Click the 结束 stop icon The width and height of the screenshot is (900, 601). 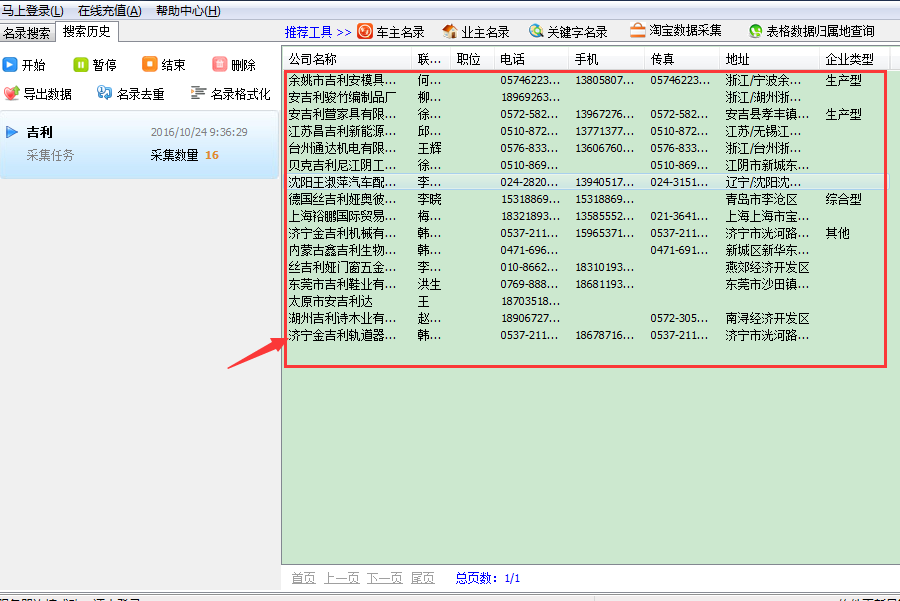click(163, 64)
